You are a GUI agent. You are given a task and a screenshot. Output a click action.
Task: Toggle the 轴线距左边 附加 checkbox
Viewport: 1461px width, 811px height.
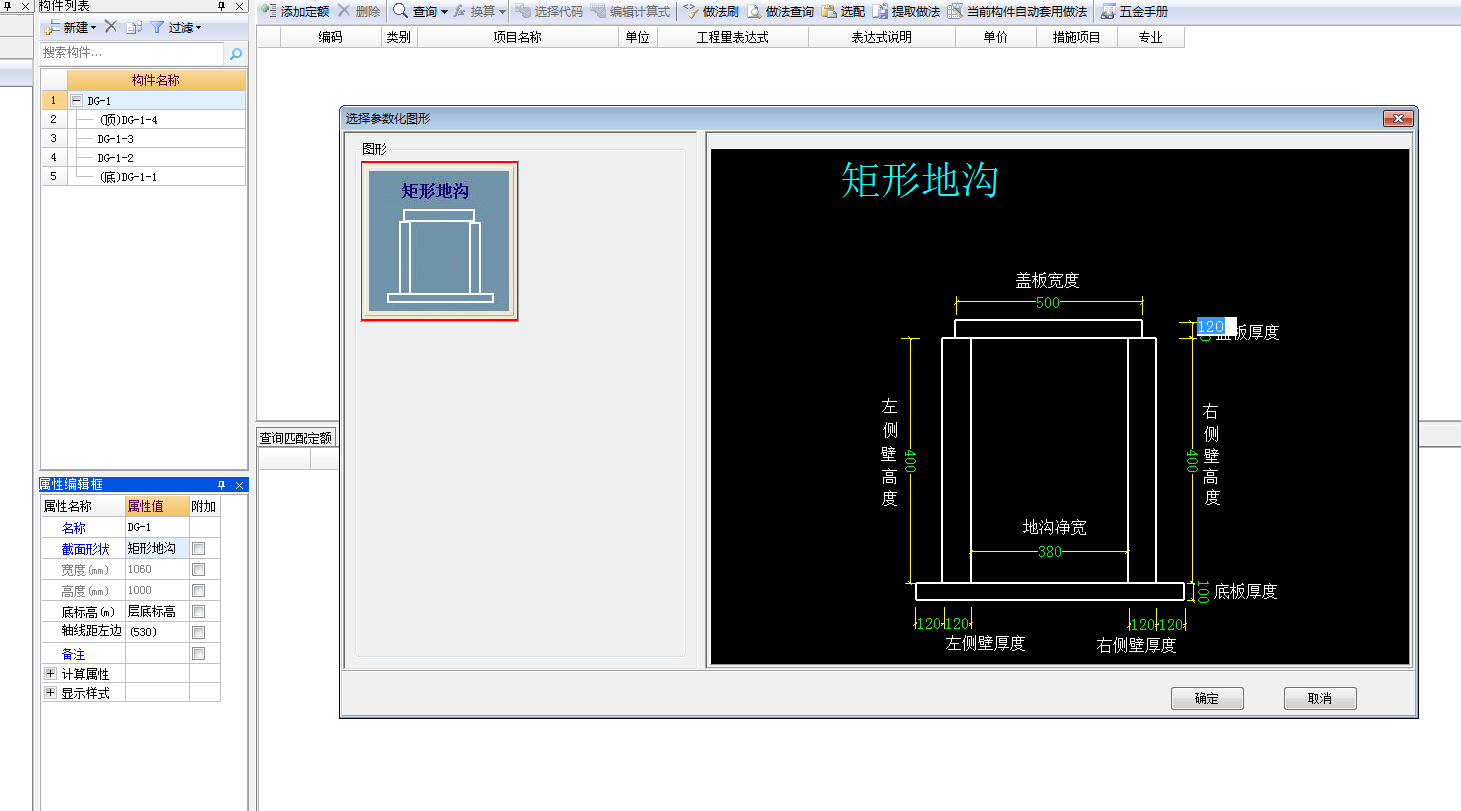tap(199, 632)
